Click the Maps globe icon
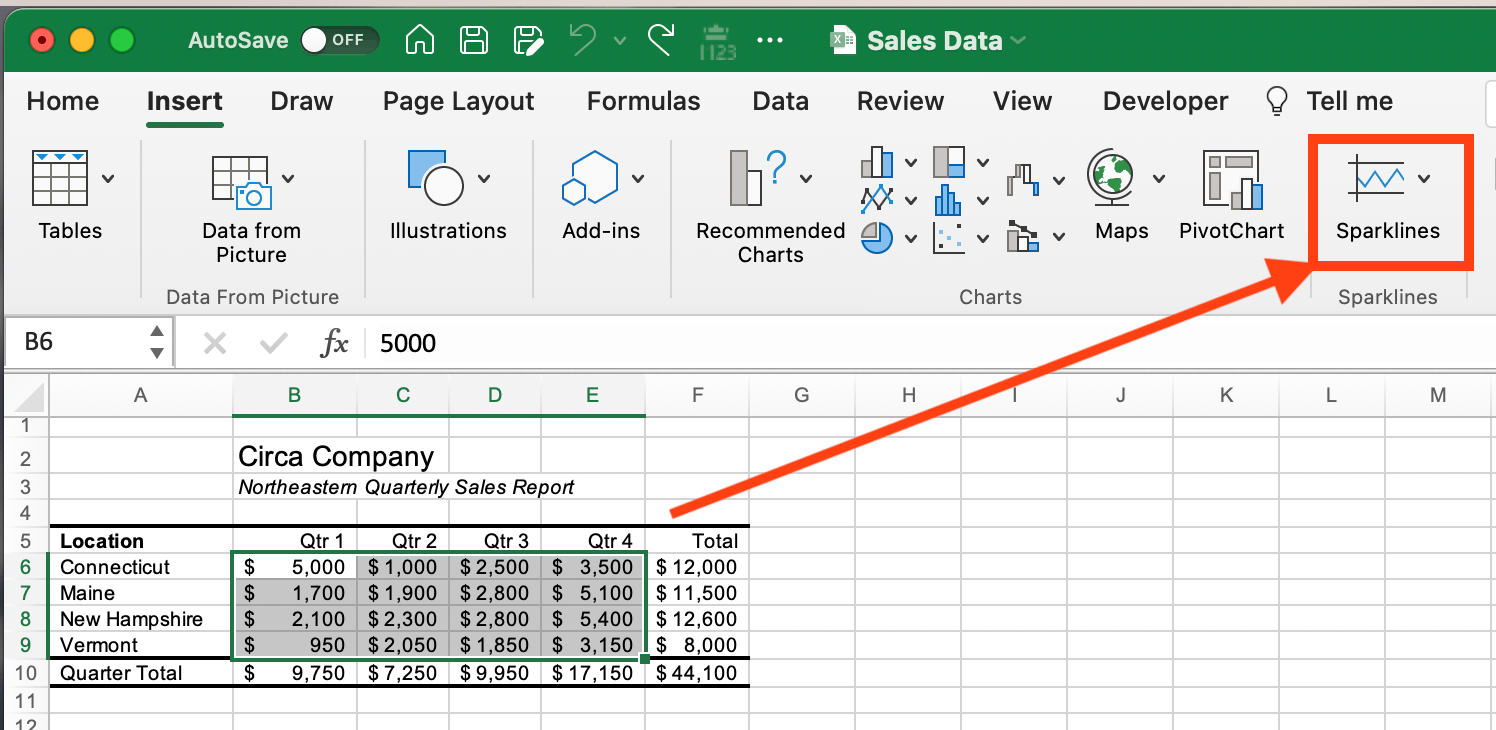Image resolution: width=1496 pixels, height=730 pixels. [x=1113, y=178]
